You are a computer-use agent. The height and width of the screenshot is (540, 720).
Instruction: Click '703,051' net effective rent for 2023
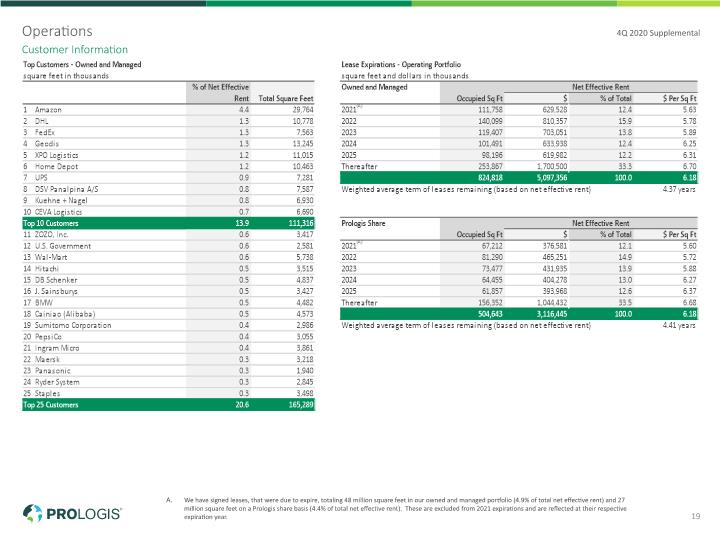[x=555, y=132]
